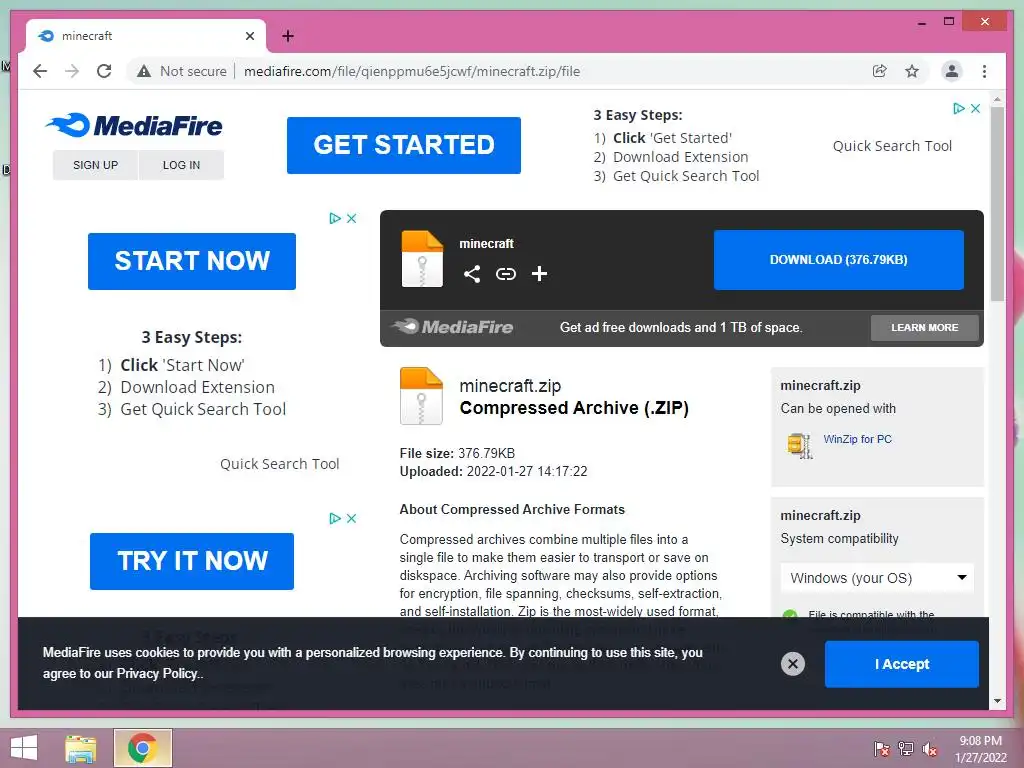Click the Chrome taskbar icon
The image size is (1024, 768).
142,748
